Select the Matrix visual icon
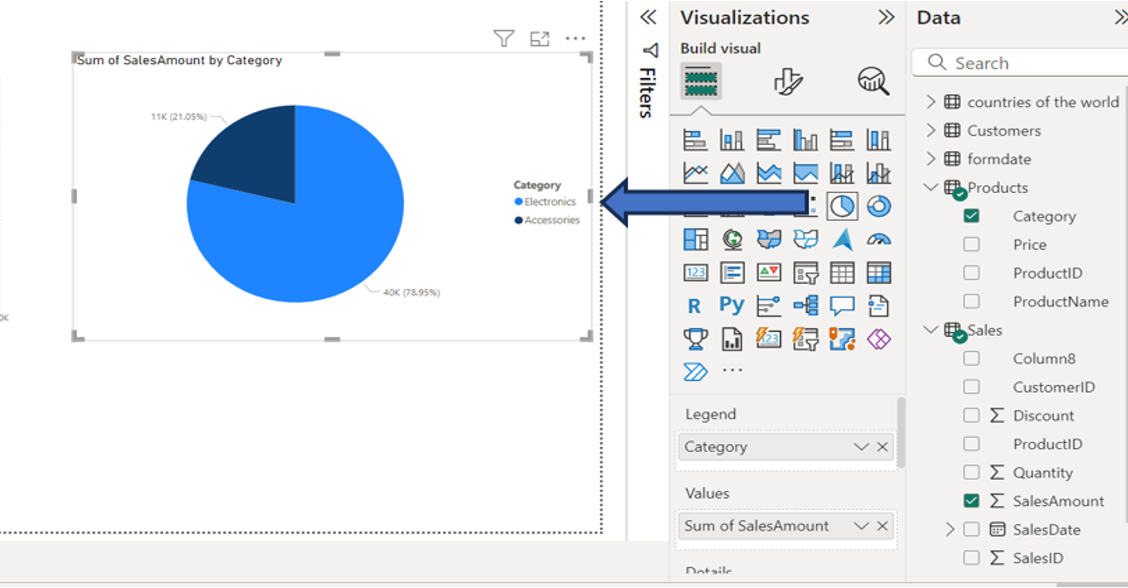 click(x=879, y=271)
